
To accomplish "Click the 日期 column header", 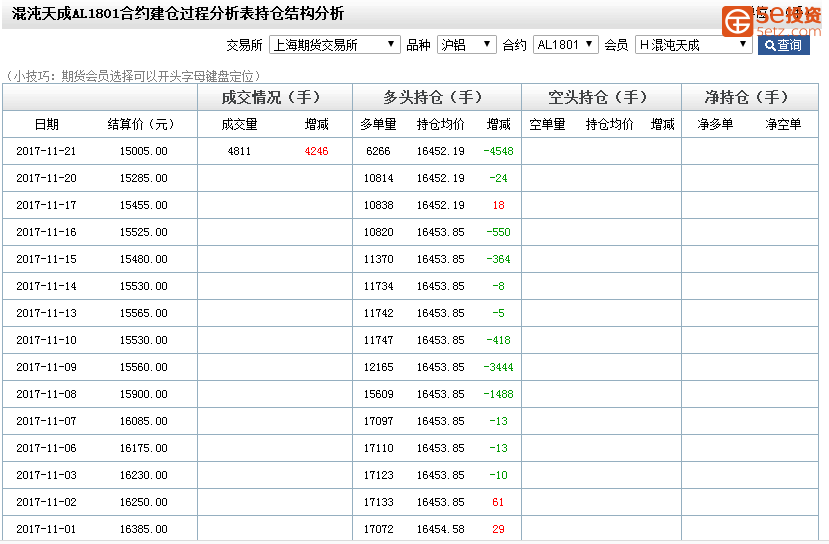I will coord(47,124).
